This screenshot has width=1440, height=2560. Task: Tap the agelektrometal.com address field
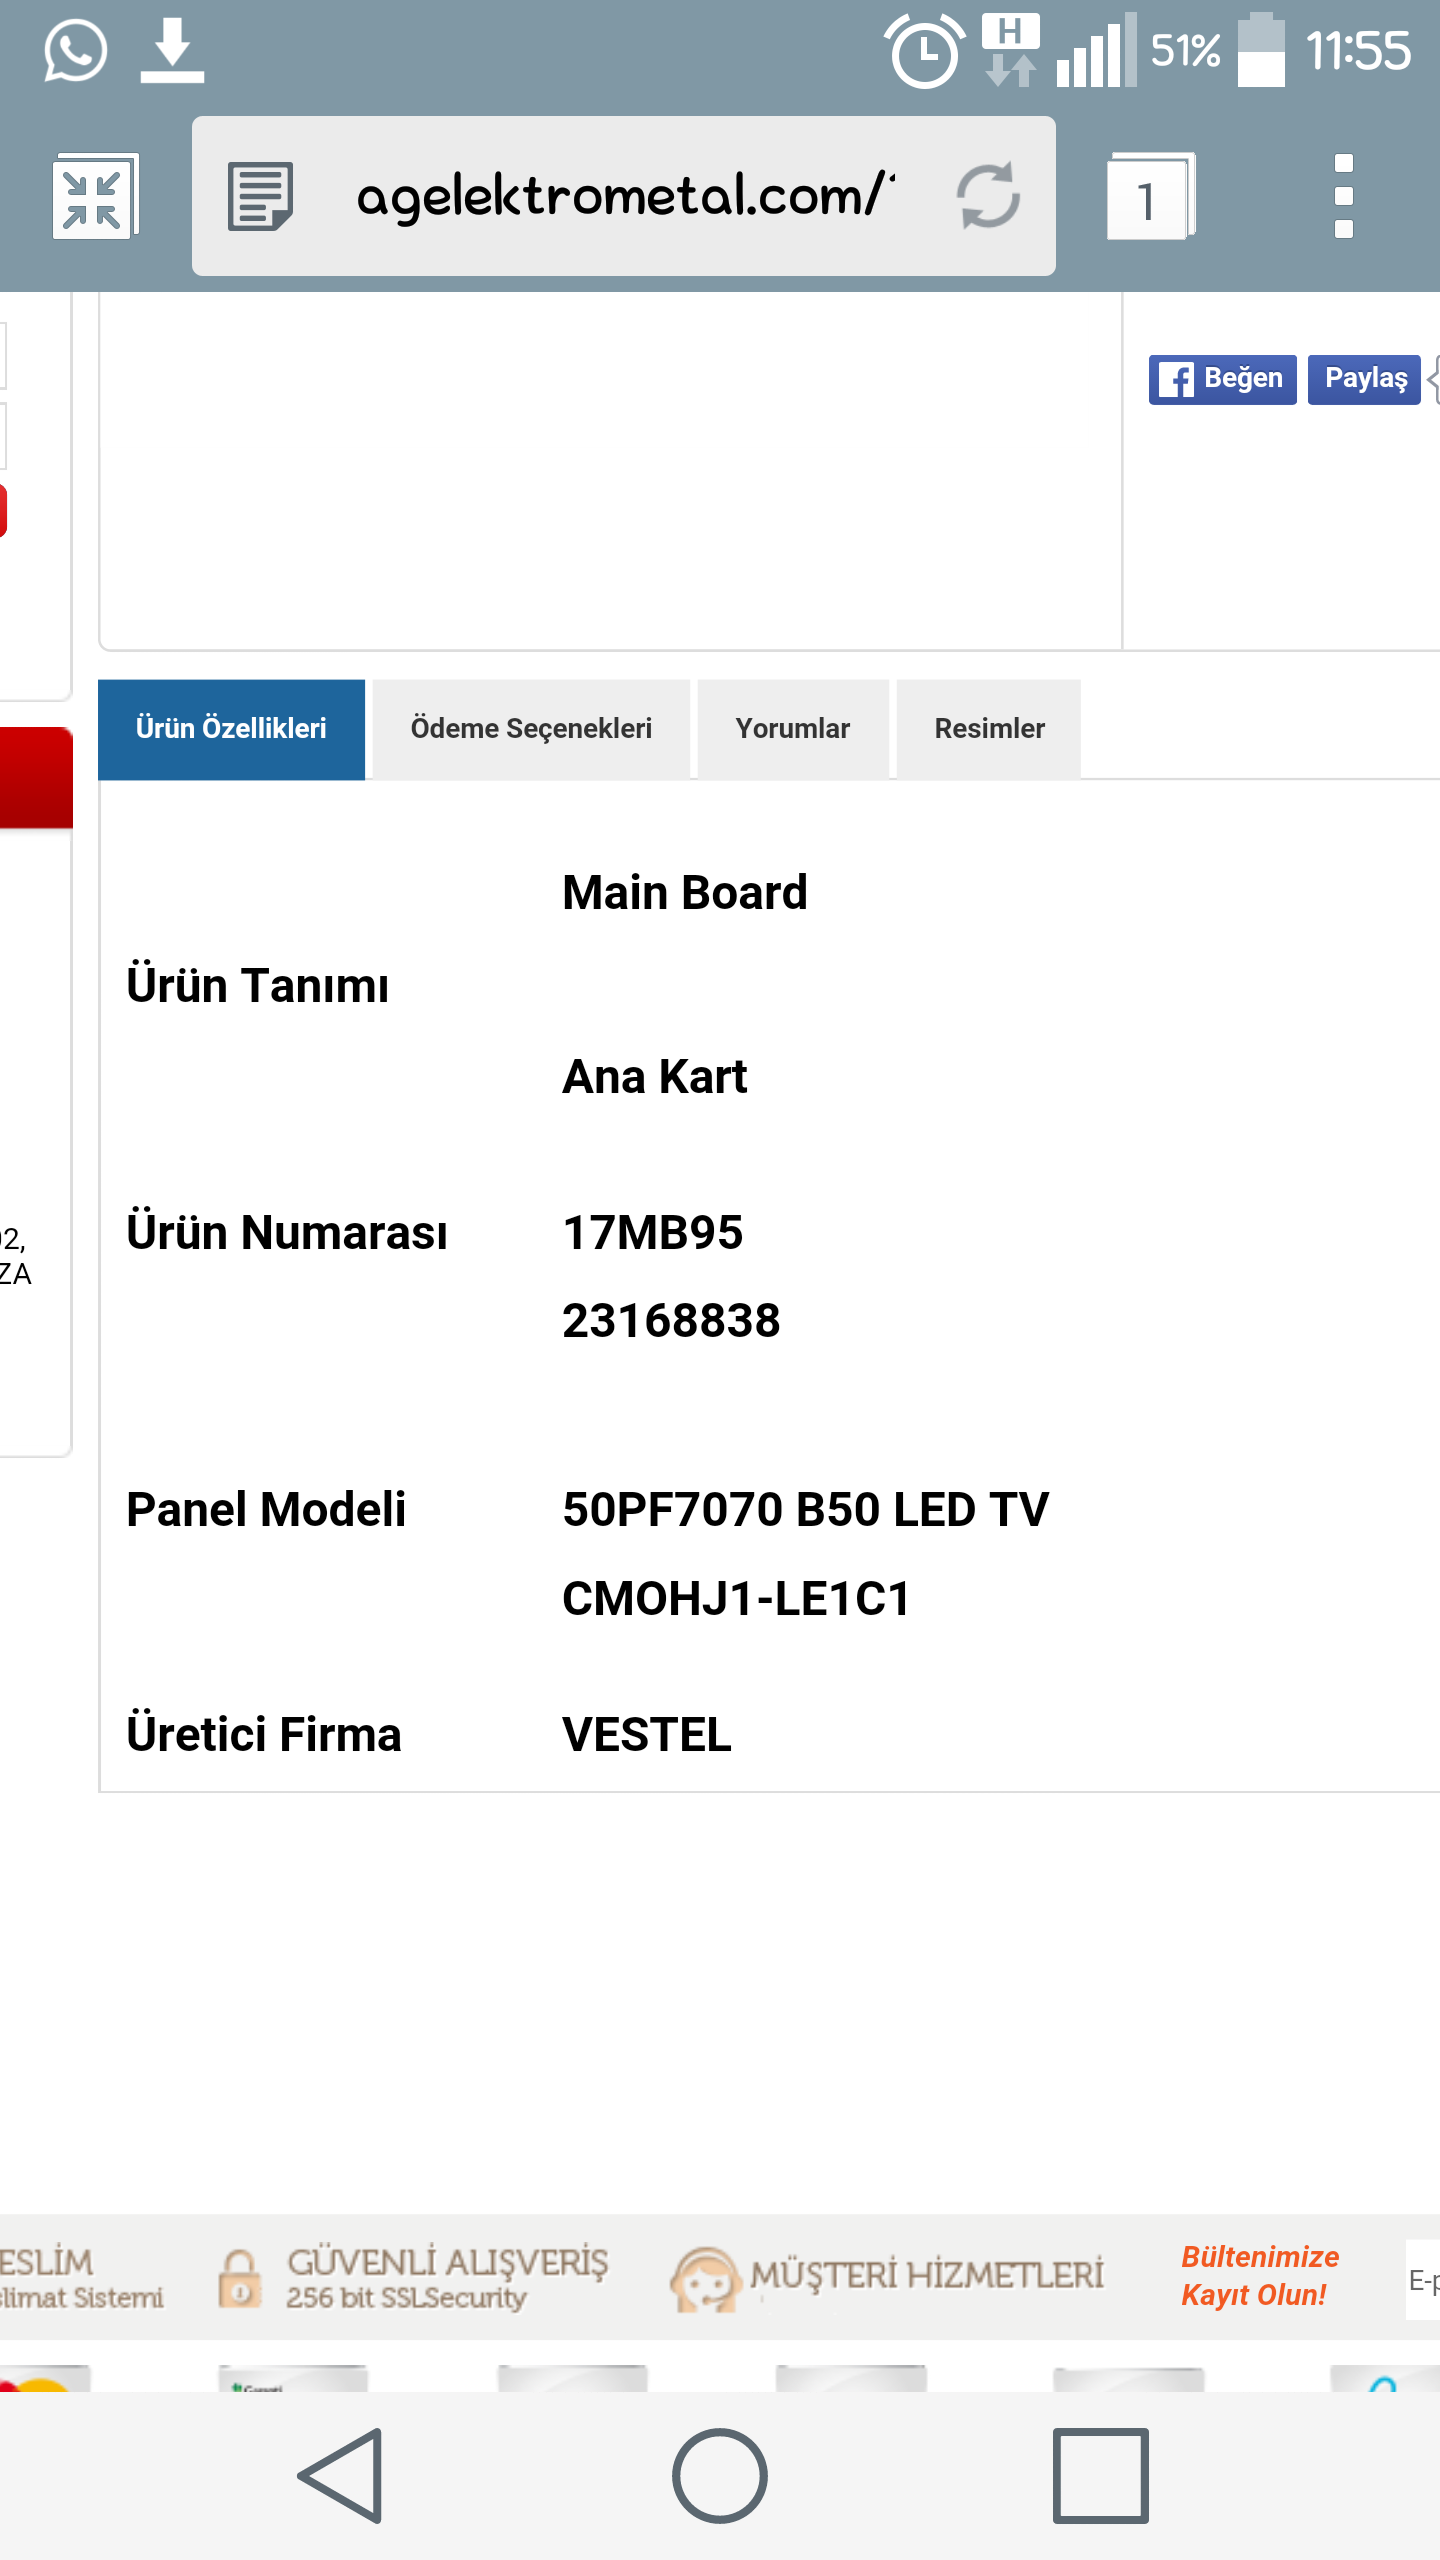[624, 196]
